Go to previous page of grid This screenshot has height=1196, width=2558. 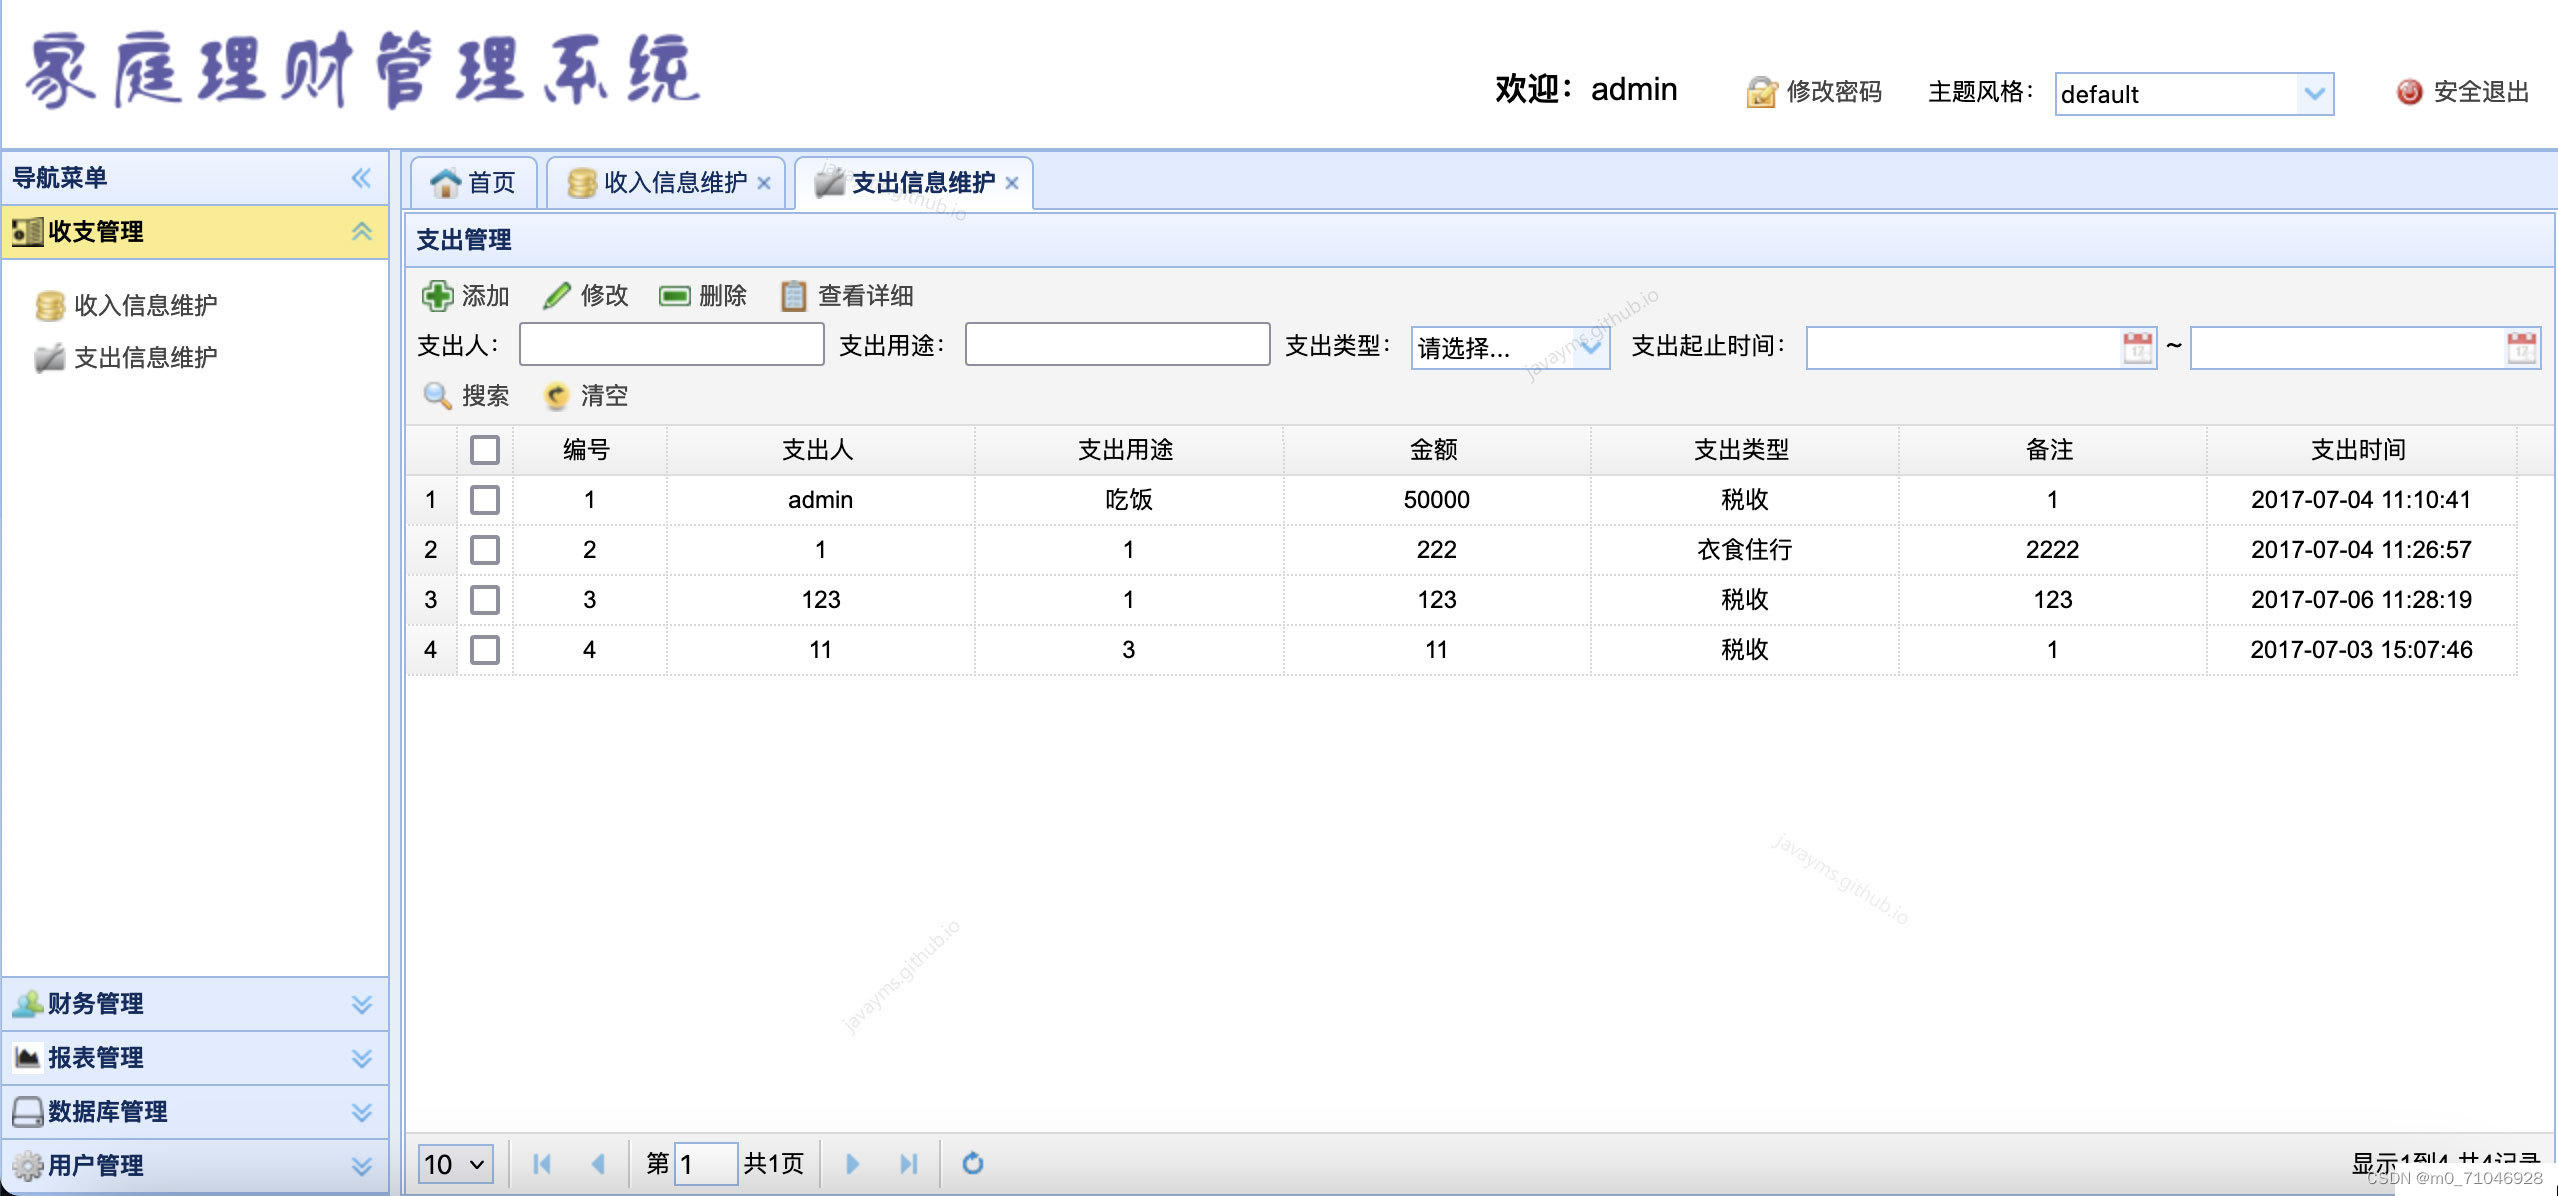tap(598, 1164)
